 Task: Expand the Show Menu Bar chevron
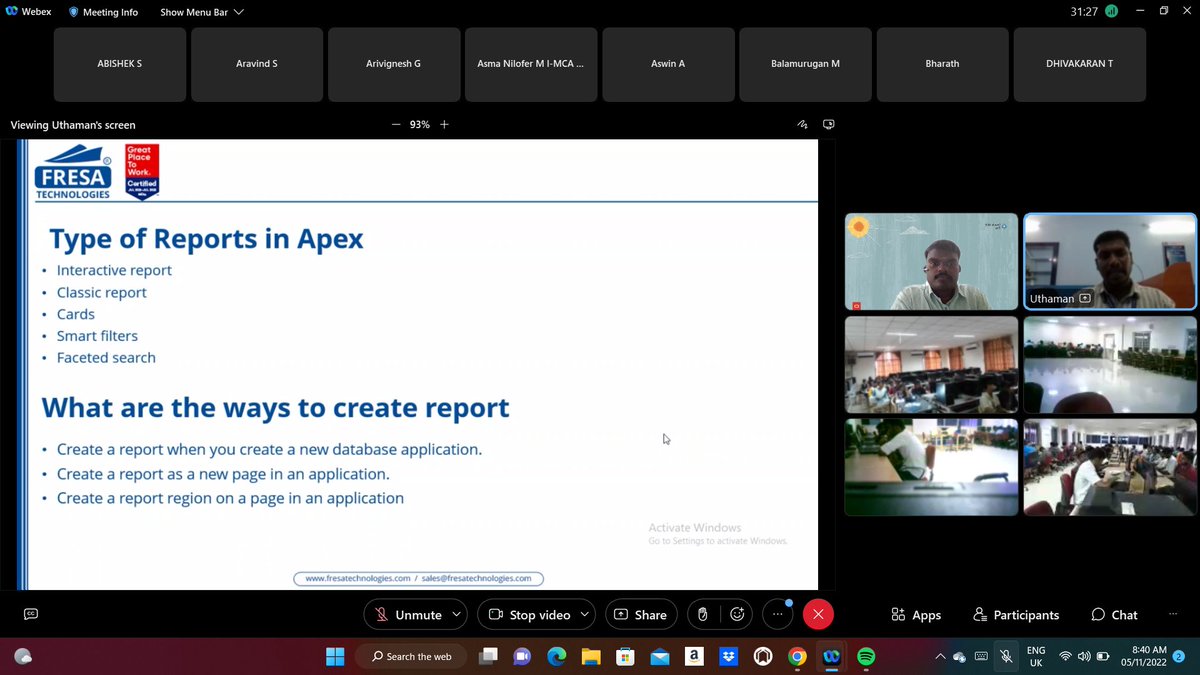point(238,12)
